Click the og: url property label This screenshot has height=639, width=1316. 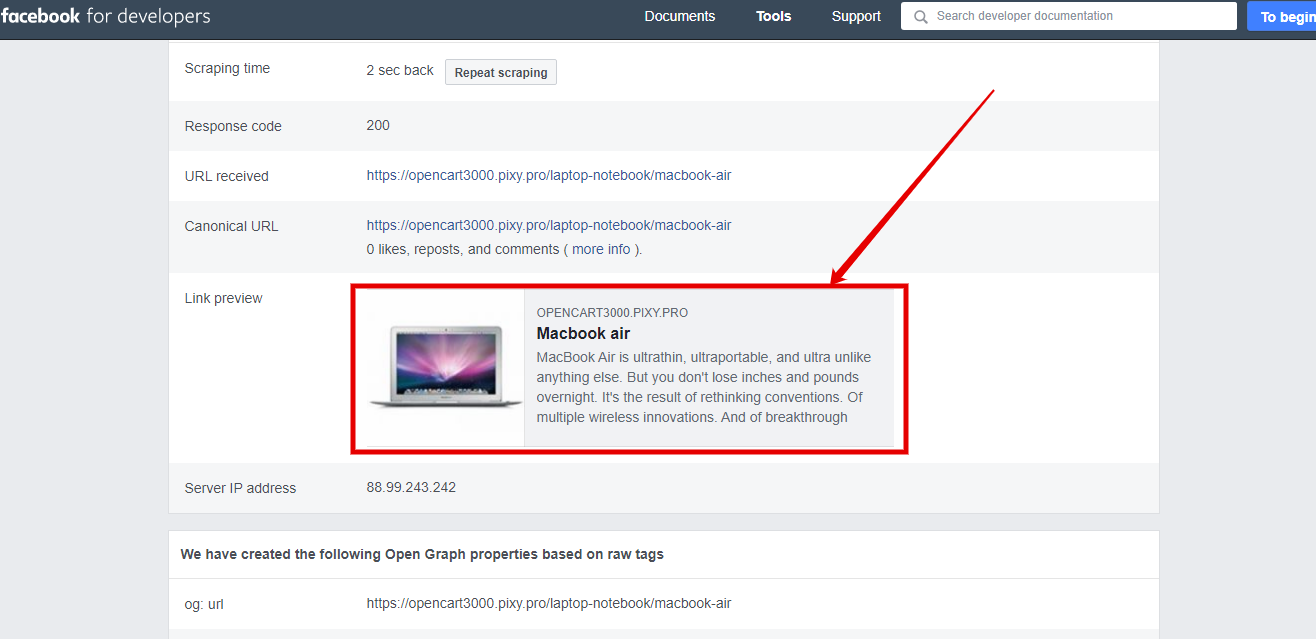pyautogui.click(x=204, y=604)
